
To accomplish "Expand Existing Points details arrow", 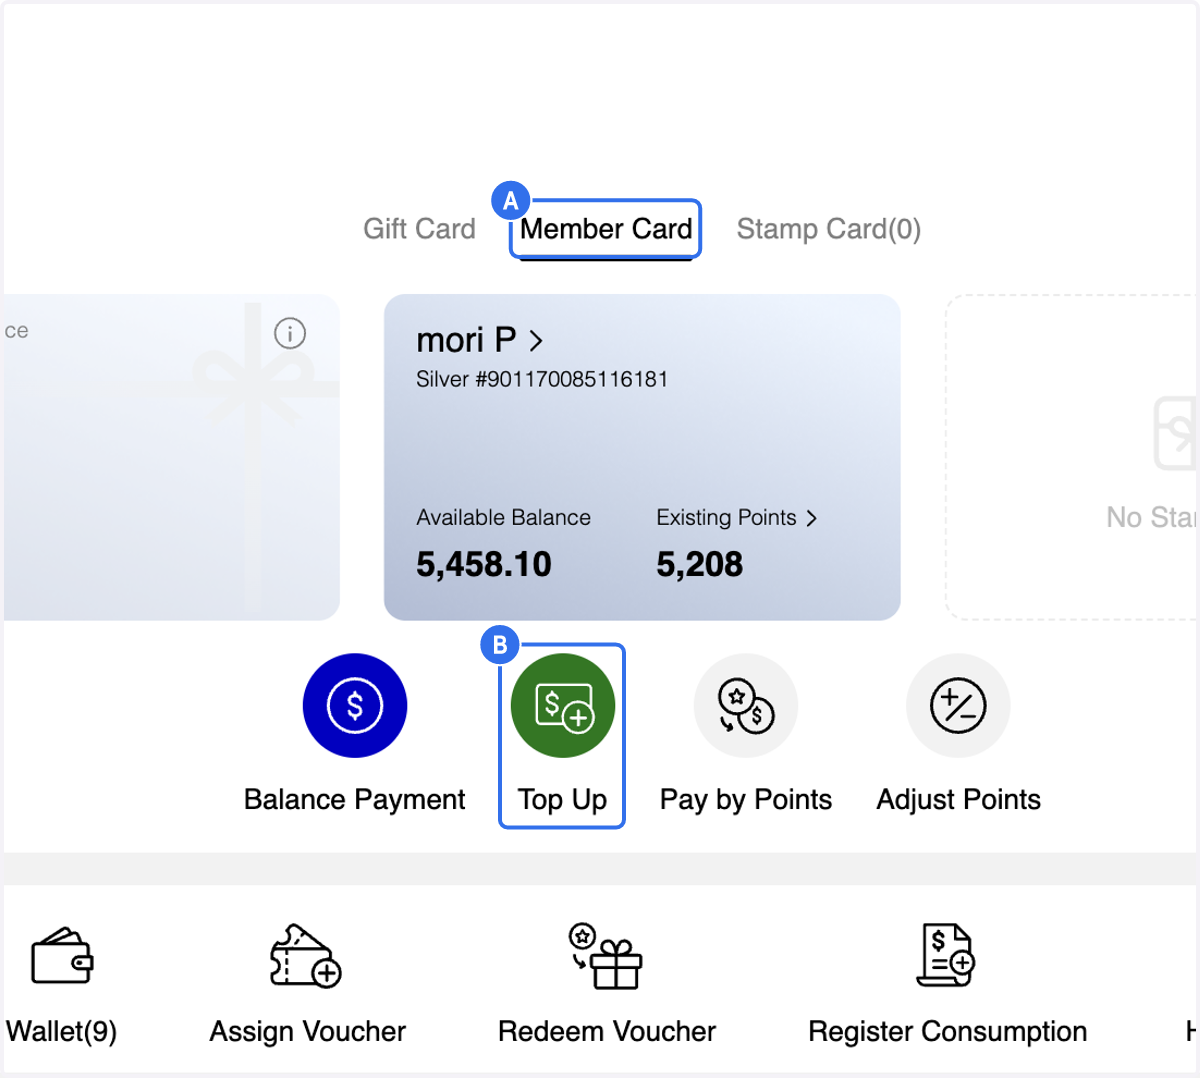I will 811,518.
